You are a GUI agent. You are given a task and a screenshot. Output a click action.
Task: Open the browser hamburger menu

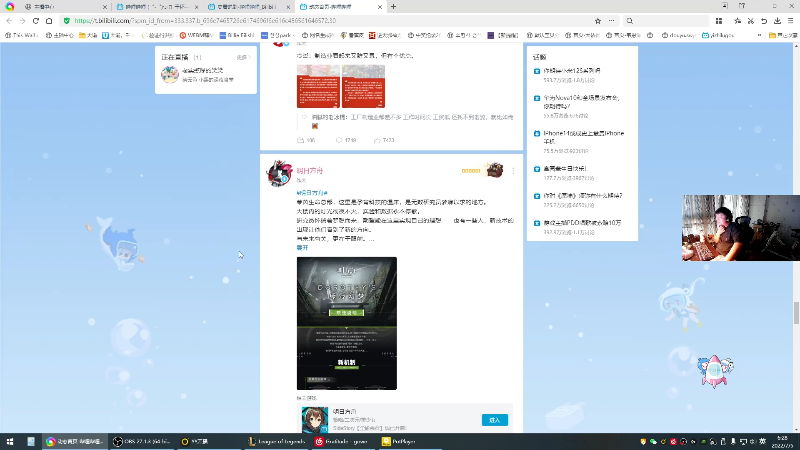click(x=790, y=21)
